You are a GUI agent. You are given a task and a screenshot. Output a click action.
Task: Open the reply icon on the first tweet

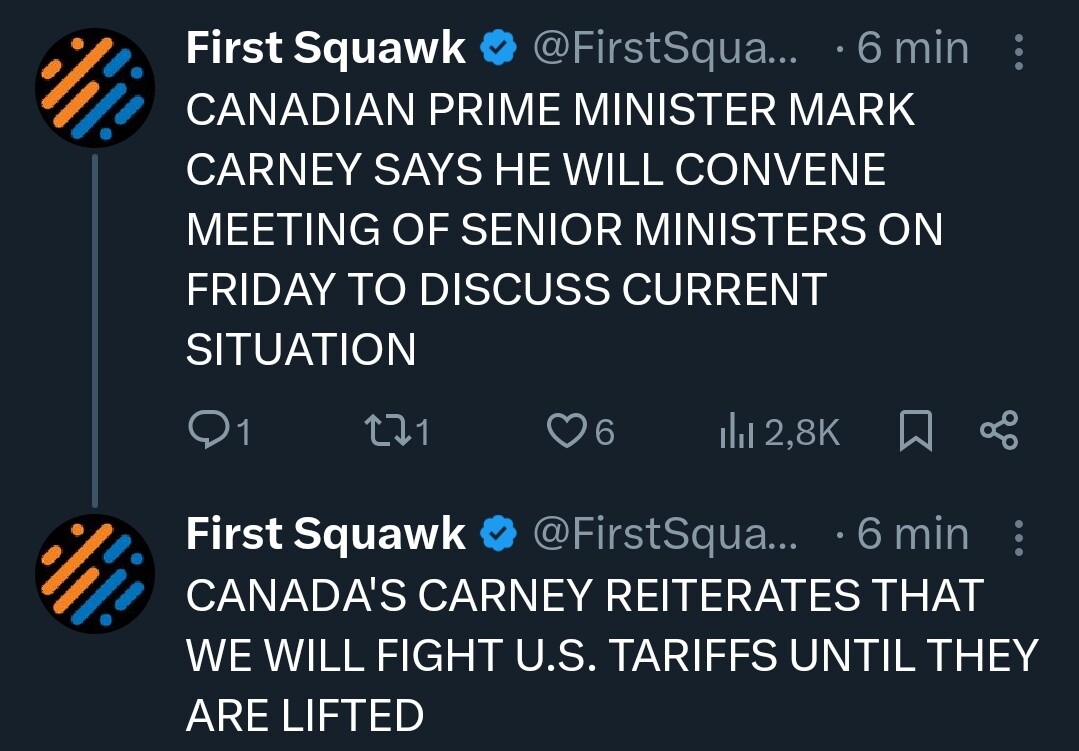[x=207, y=430]
